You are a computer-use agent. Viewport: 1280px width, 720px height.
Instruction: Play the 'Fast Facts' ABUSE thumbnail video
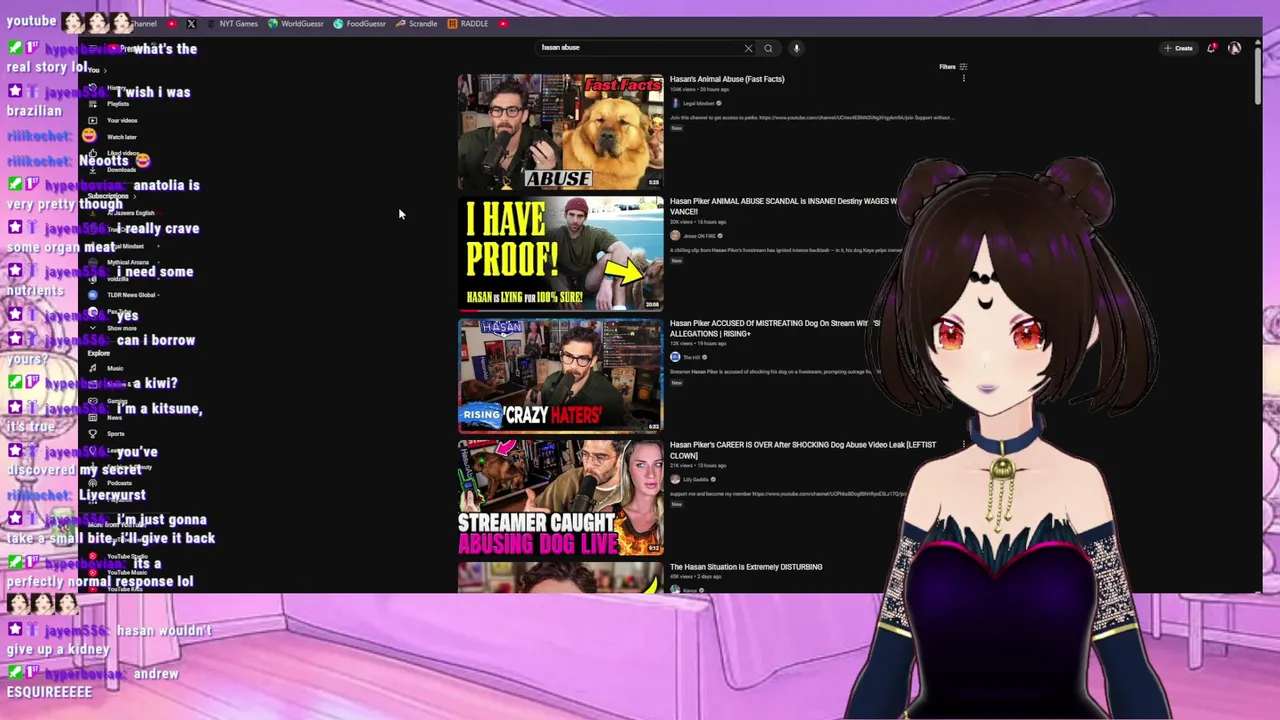pyautogui.click(x=560, y=131)
